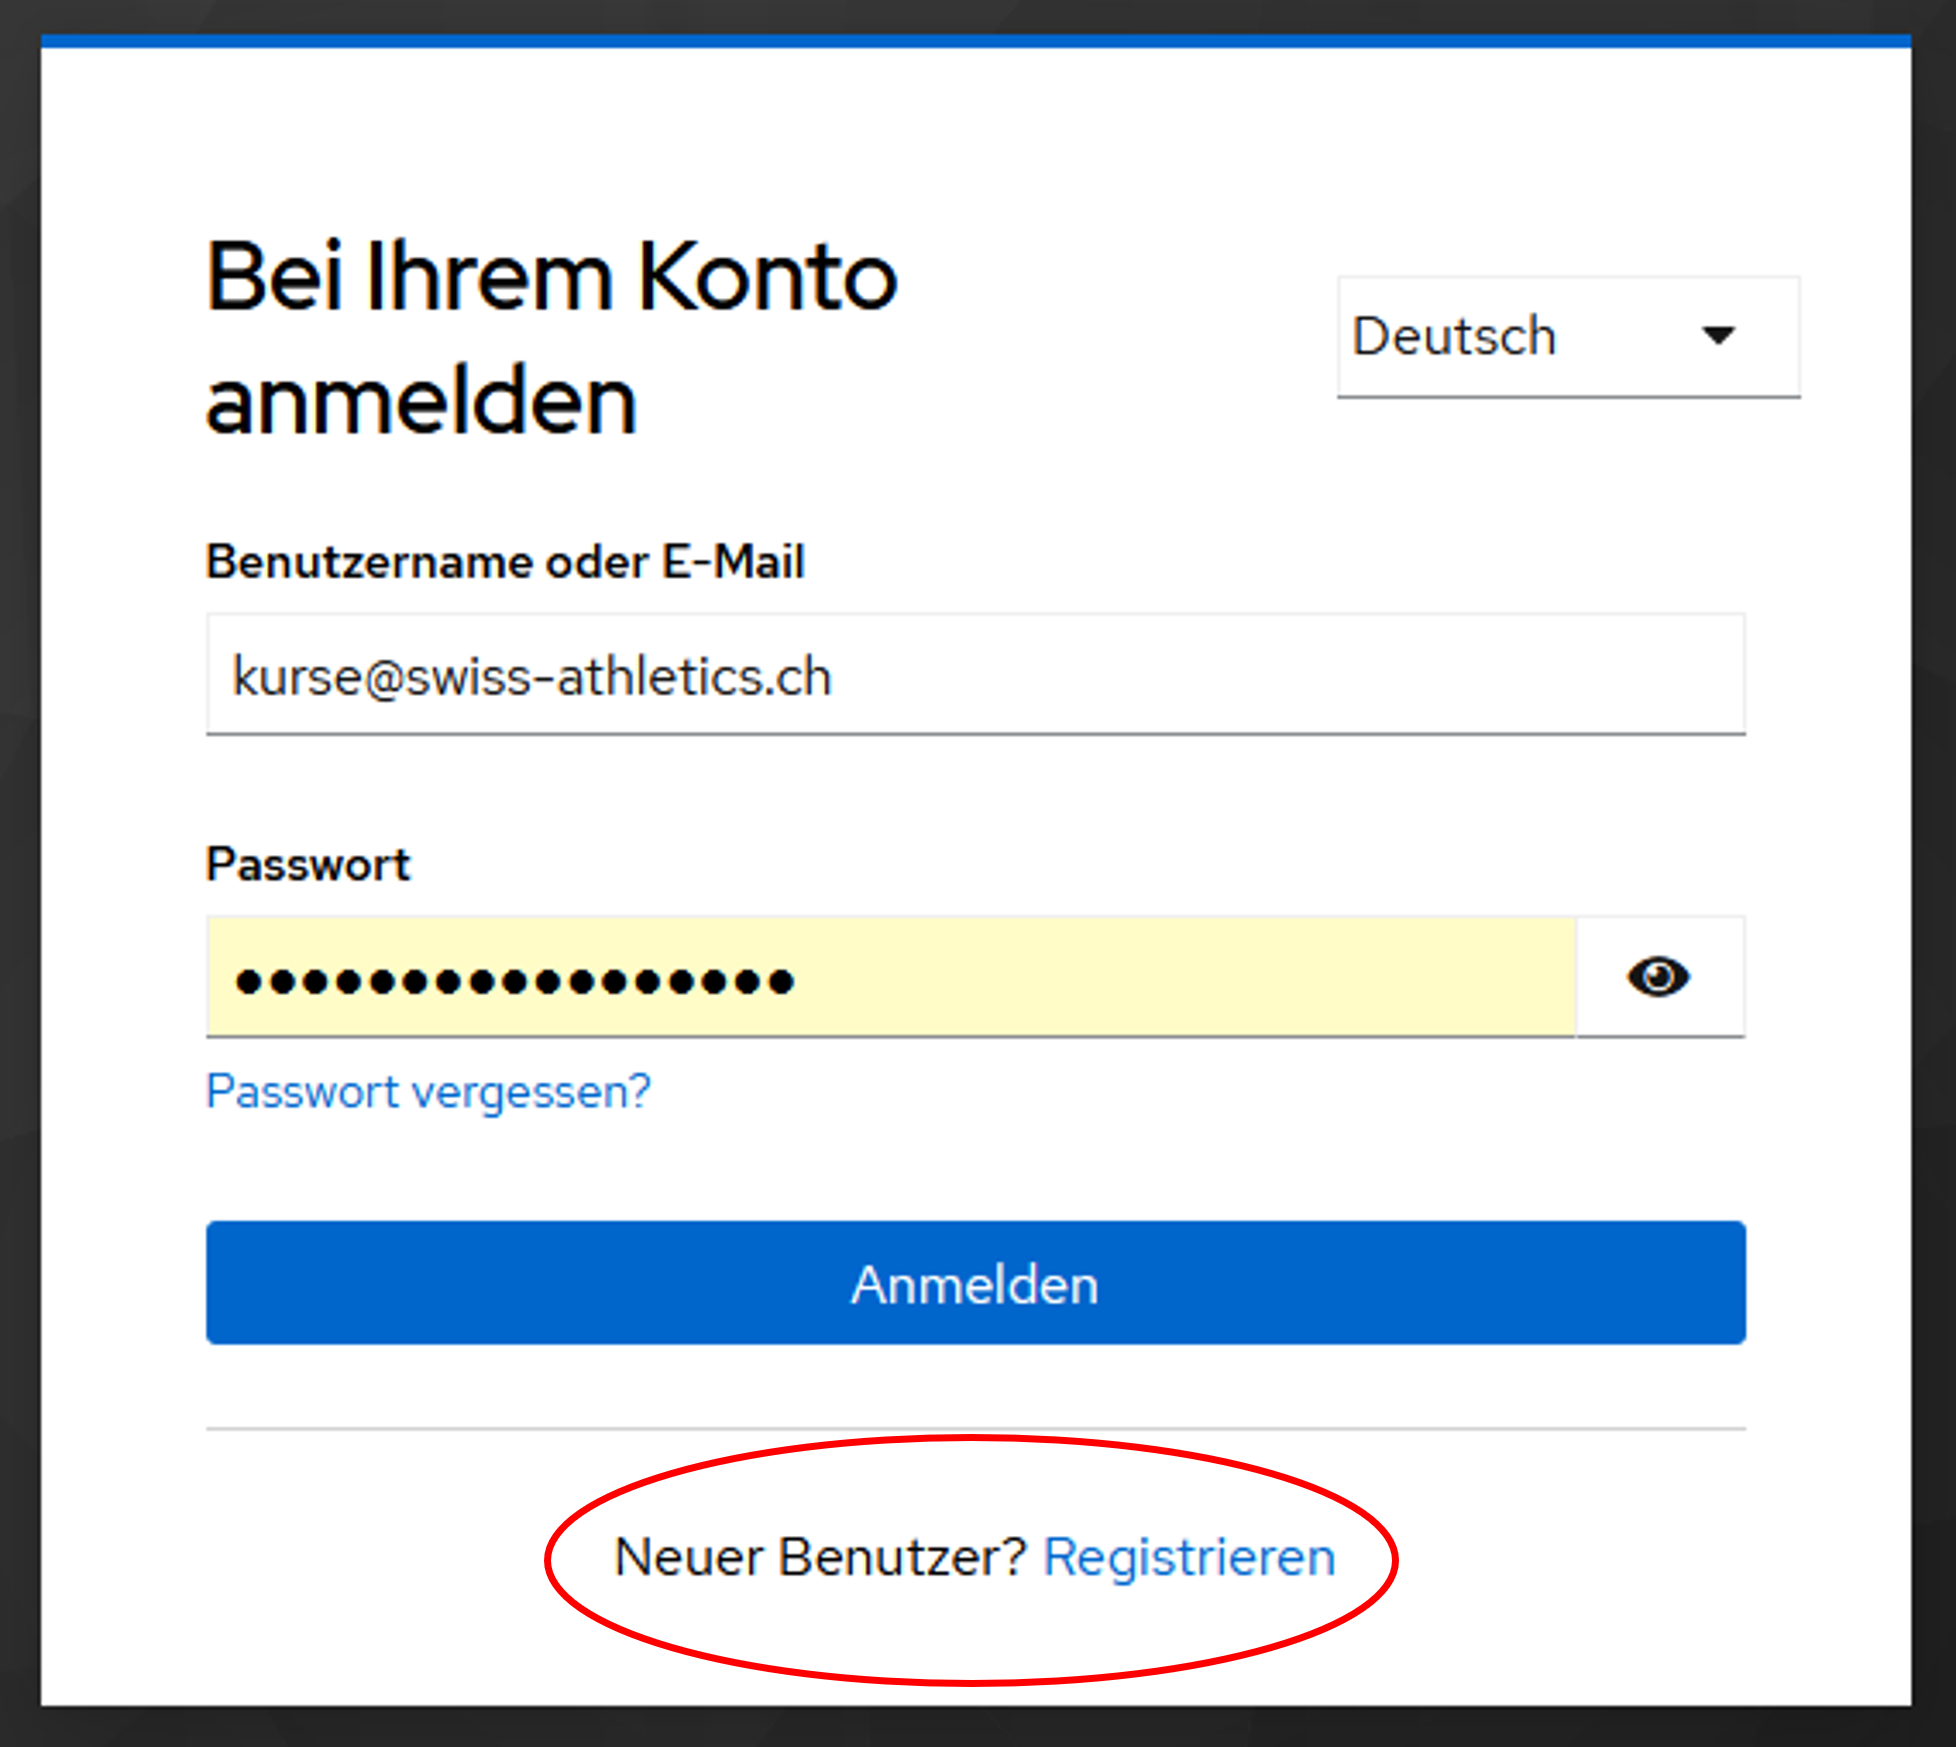Open the Deutsch language dropdown
The height and width of the screenshot is (1747, 1956).
pos(1567,337)
